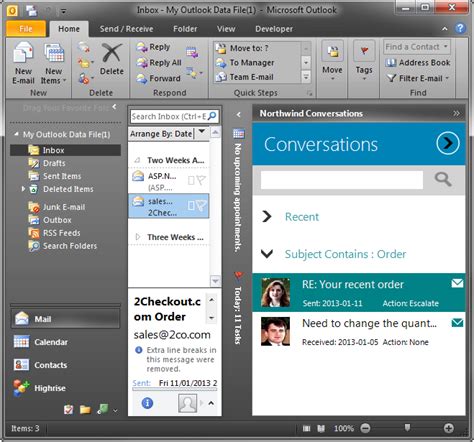This screenshot has width=474, height=442.
Task: Open the Filter E-mail dropdown
Action: 418,78
